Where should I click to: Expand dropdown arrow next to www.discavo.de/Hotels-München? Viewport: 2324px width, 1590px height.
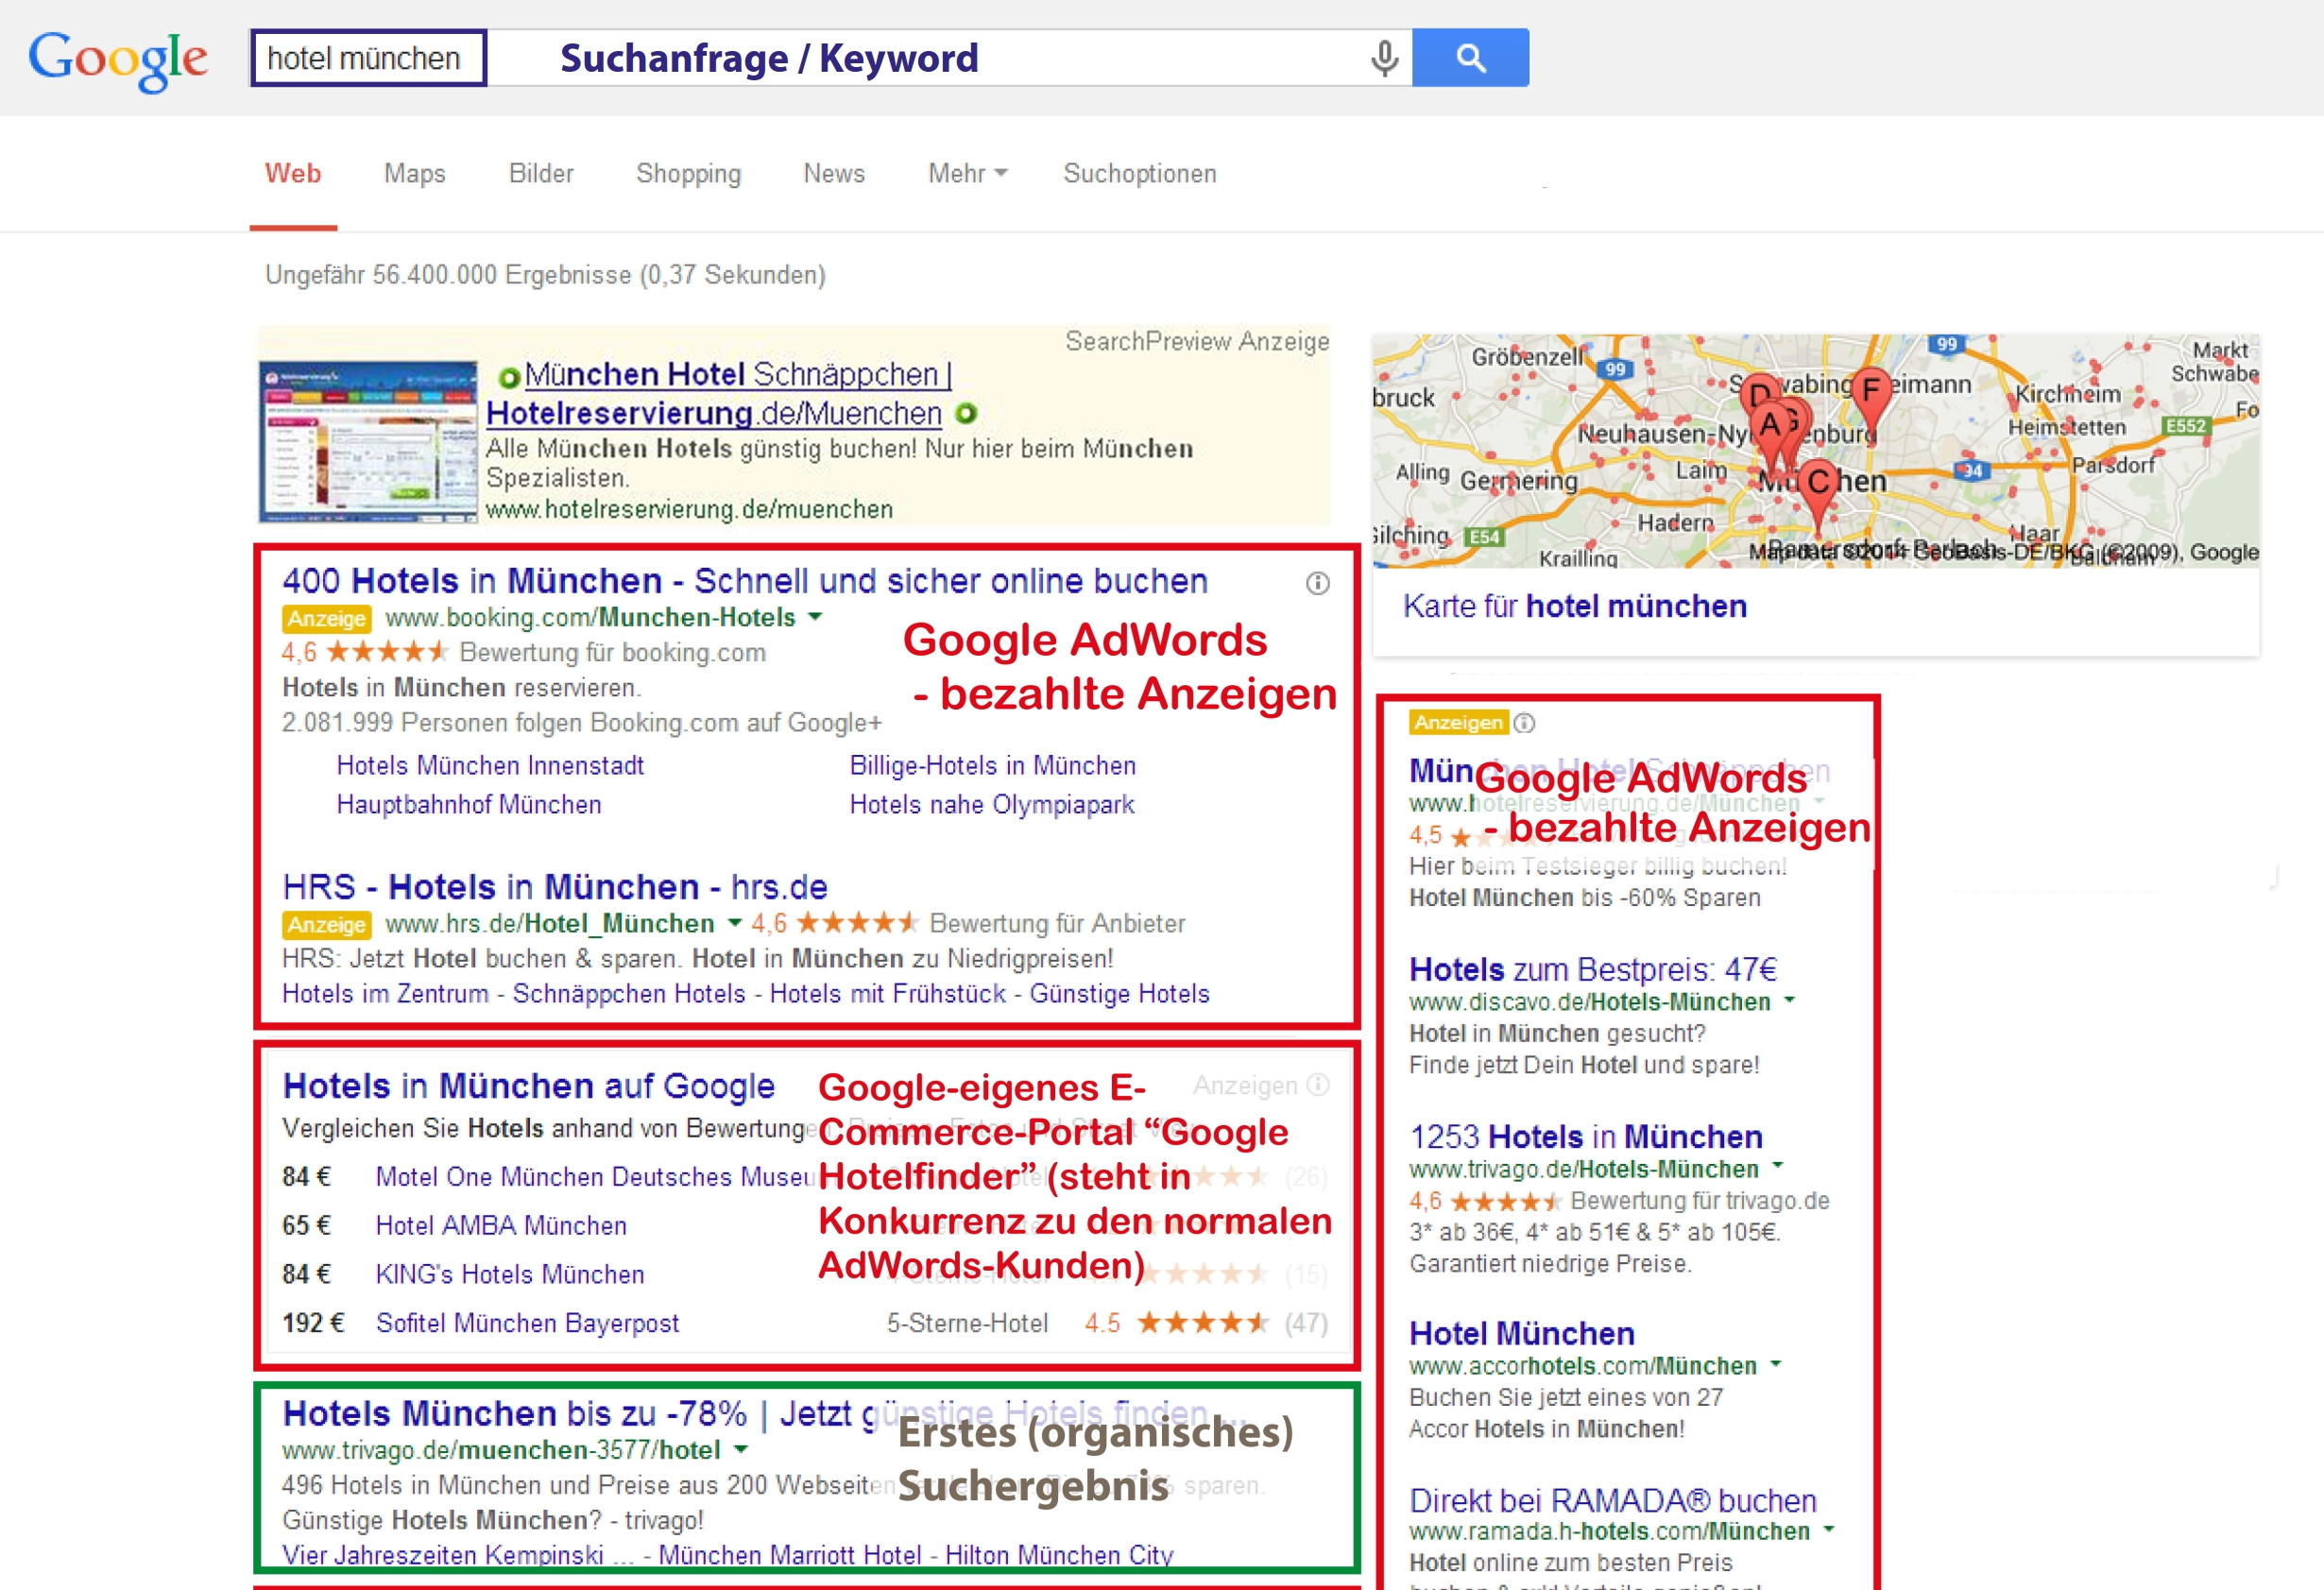[1789, 1000]
